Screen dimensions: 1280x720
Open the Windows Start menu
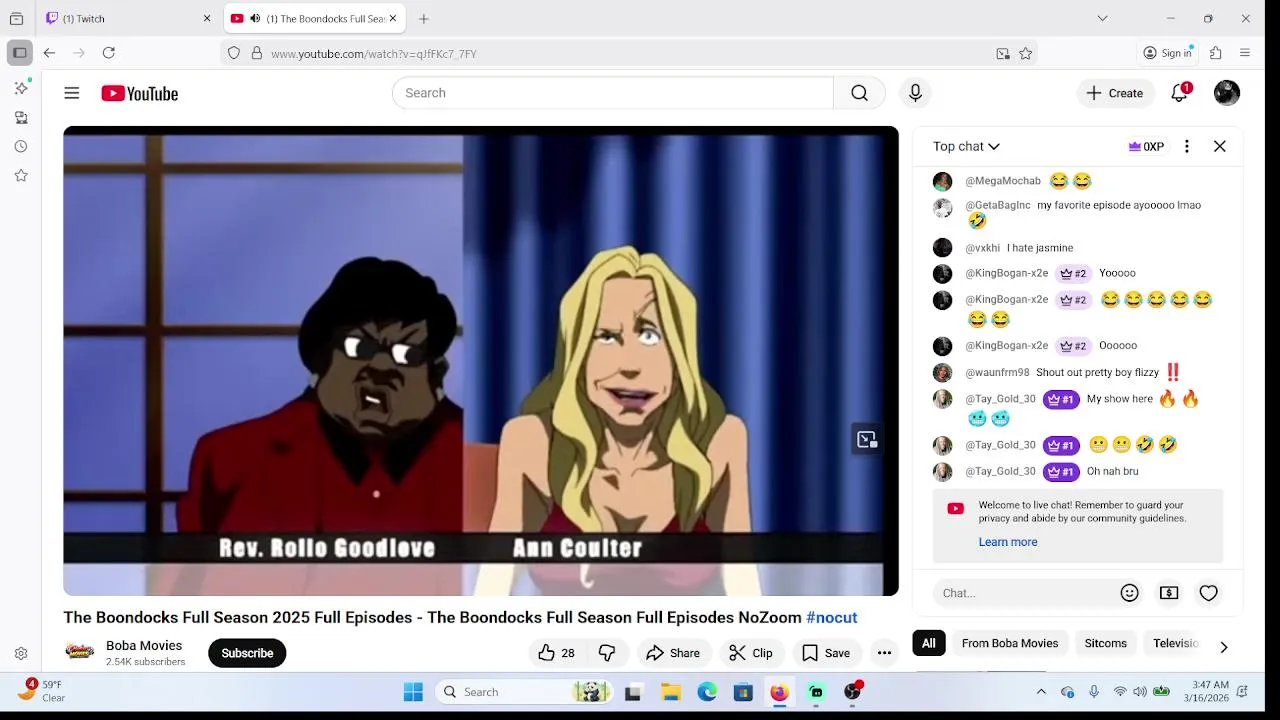pos(413,692)
